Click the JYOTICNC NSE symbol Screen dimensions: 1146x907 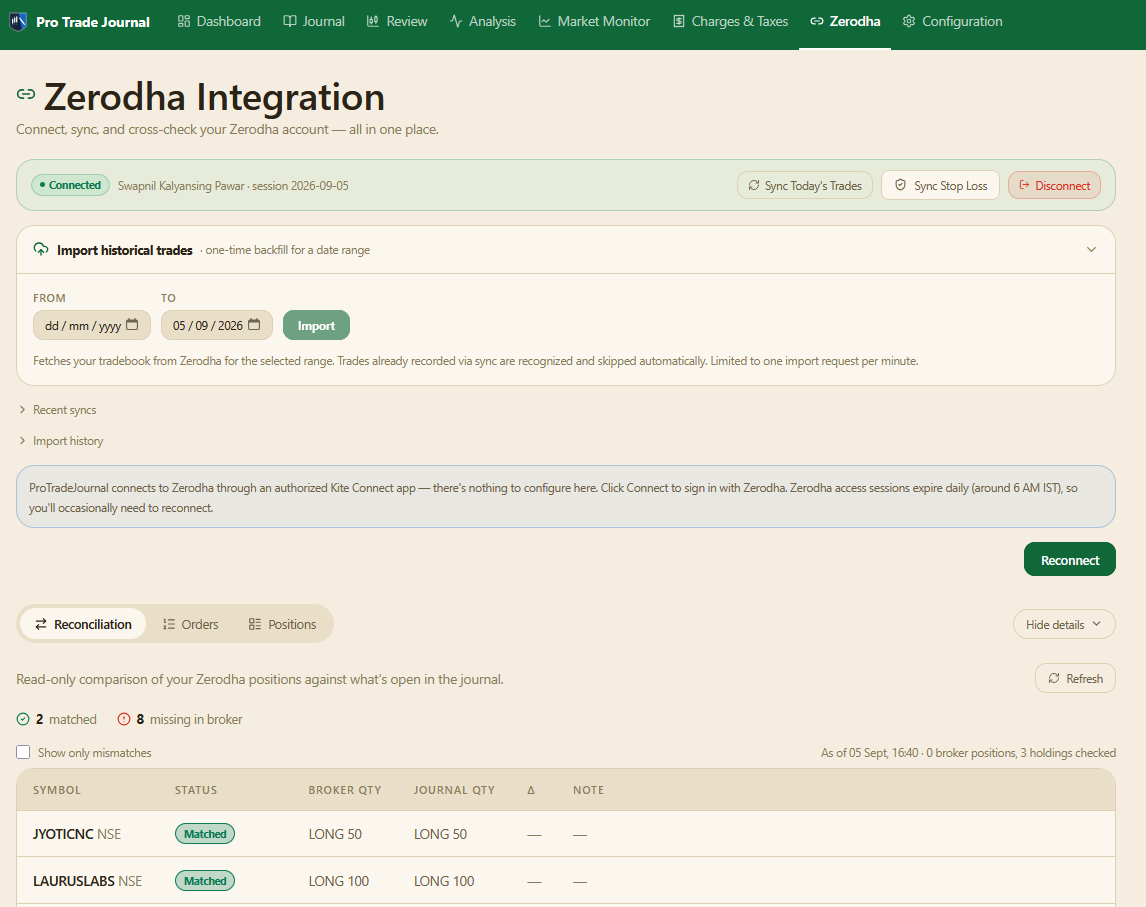(x=77, y=834)
